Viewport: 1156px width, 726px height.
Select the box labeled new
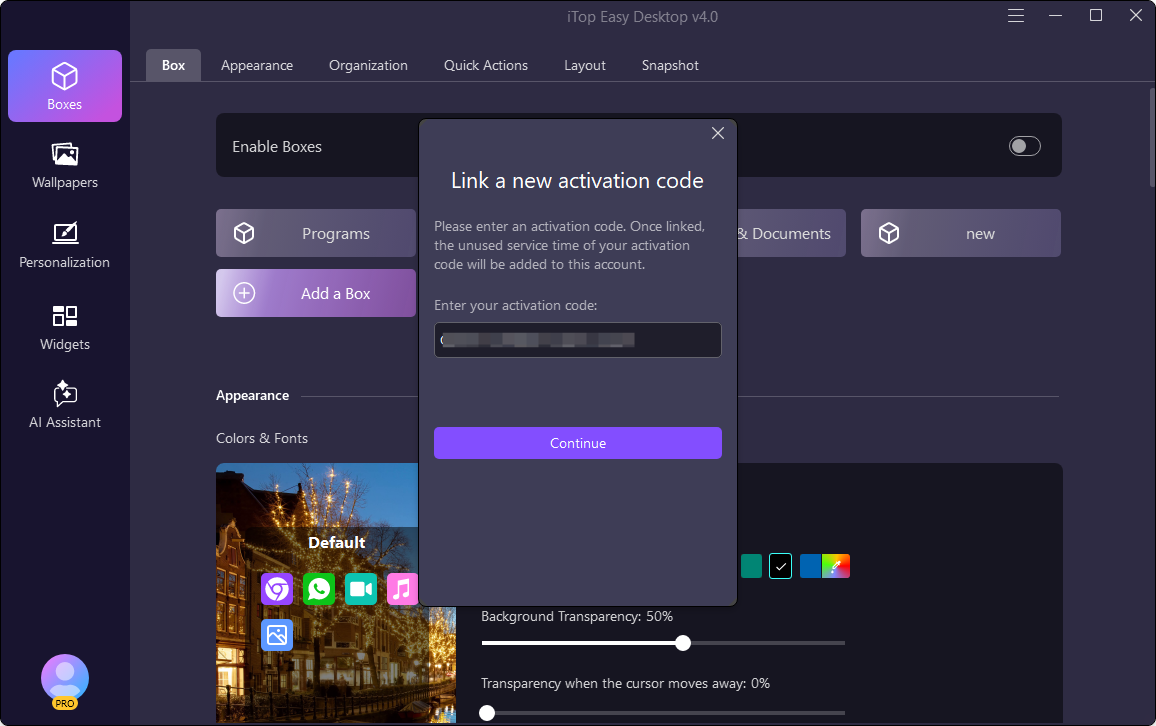click(x=960, y=233)
